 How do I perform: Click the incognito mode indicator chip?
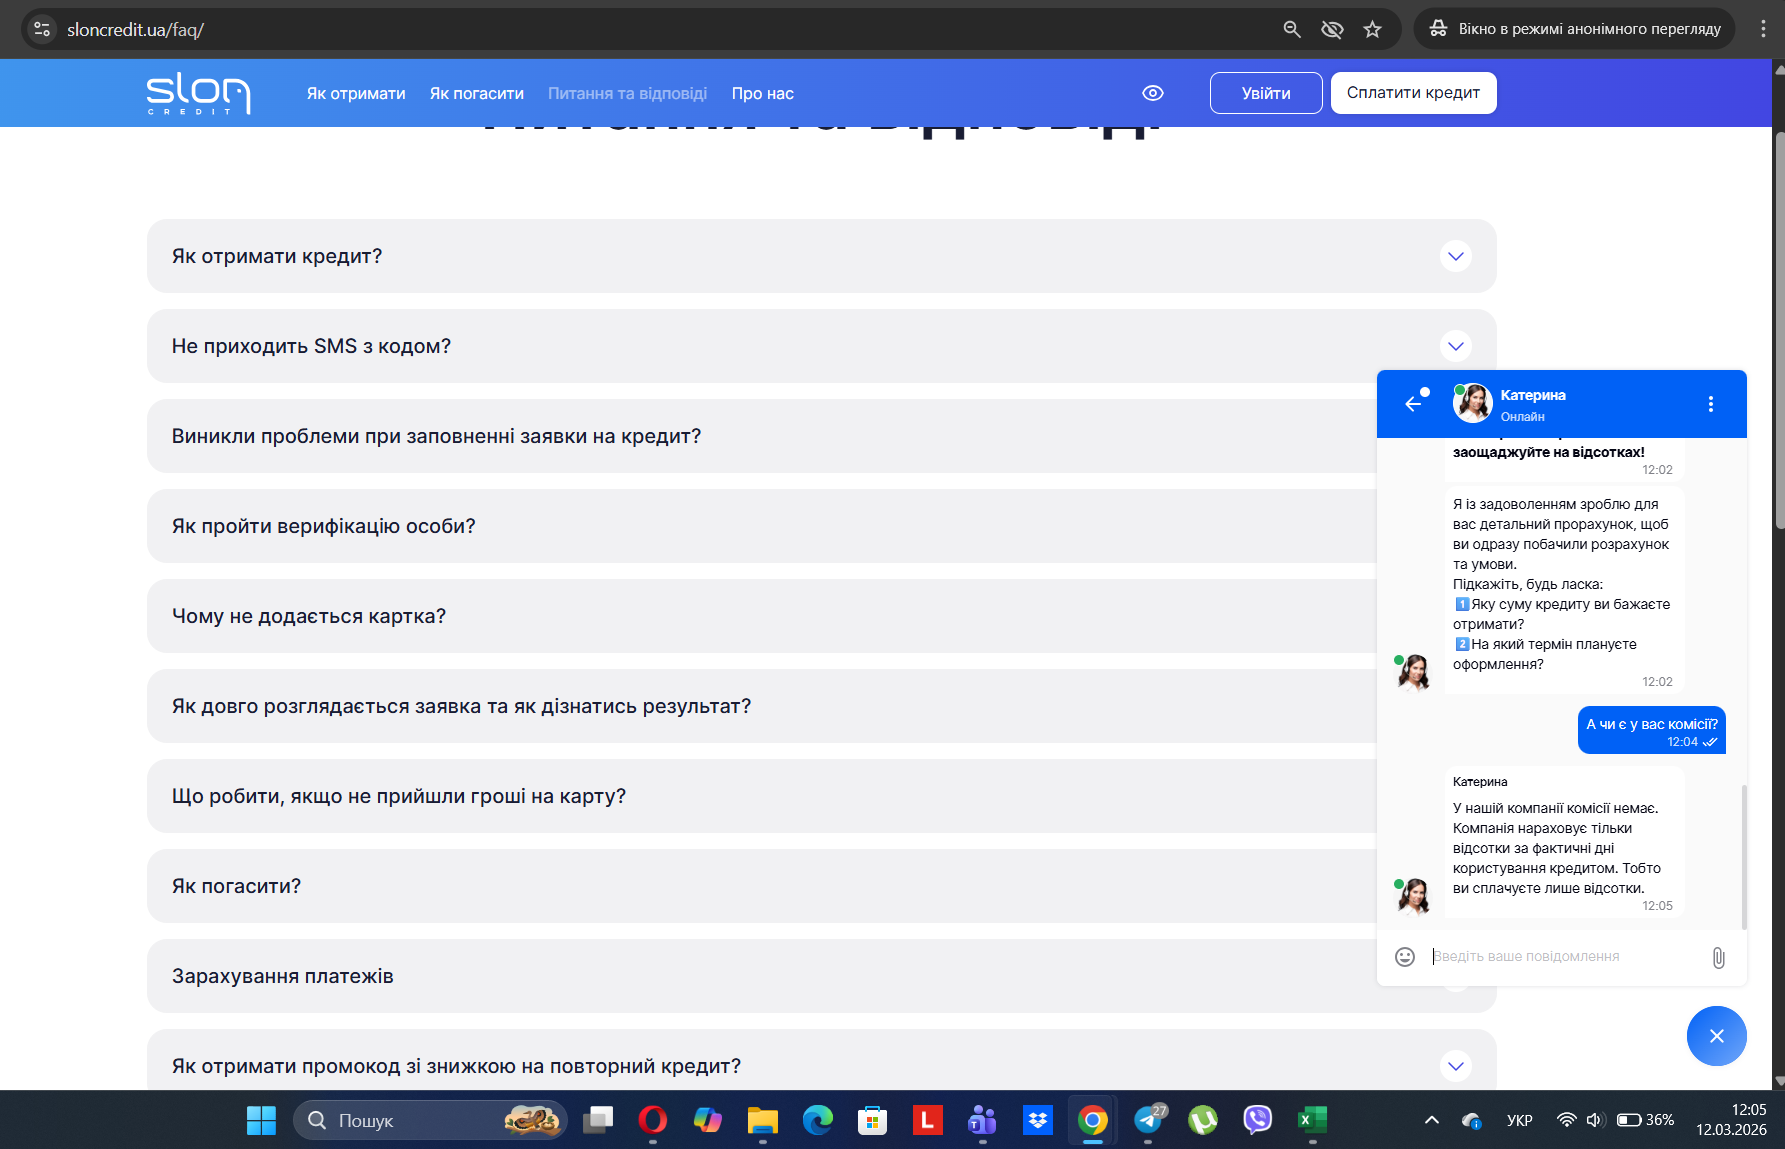tap(1574, 29)
